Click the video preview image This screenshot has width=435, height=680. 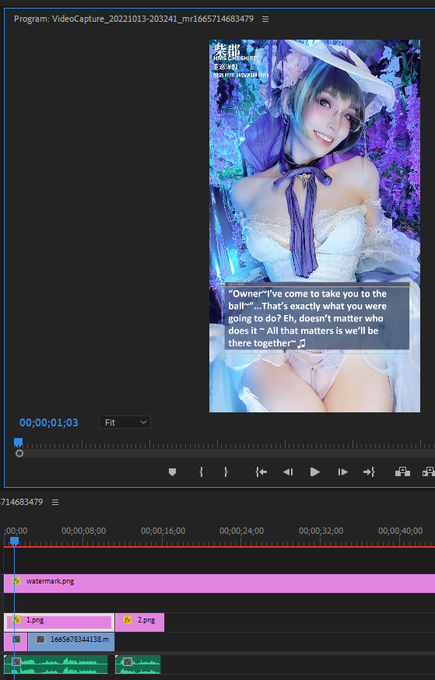click(314, 226)
